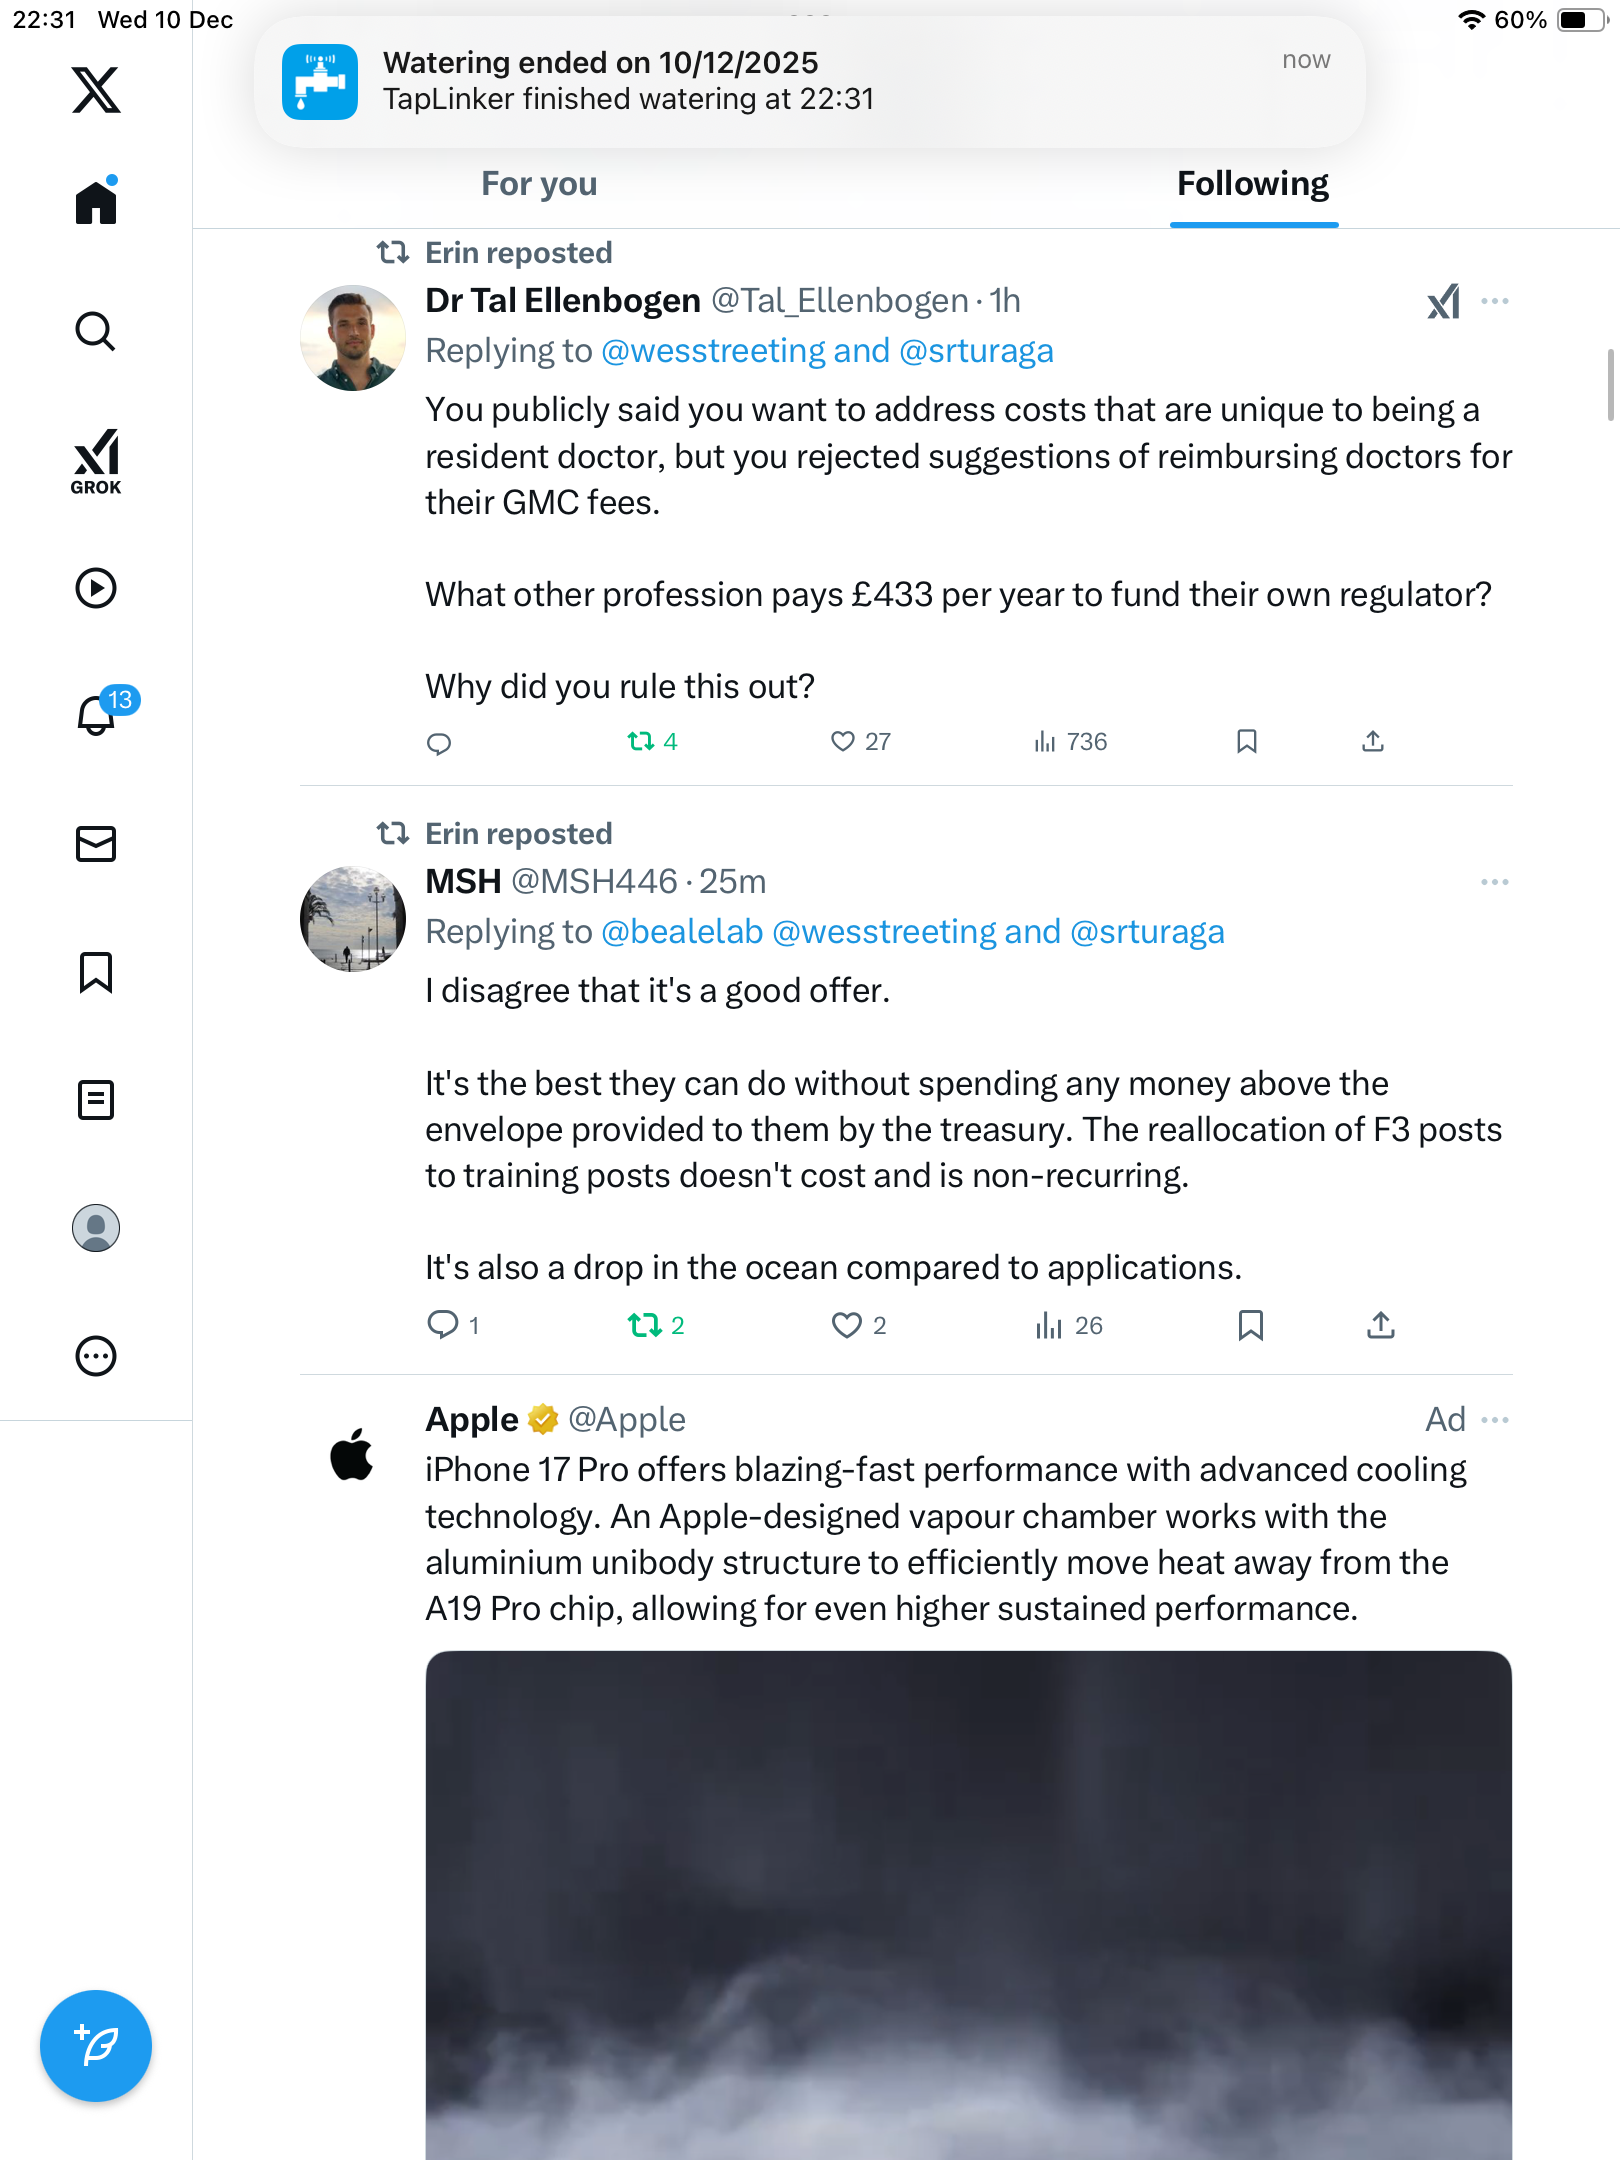Open more options on Apple ad
This screenshot has width=1620, height=2160.
point(1495,1420)
